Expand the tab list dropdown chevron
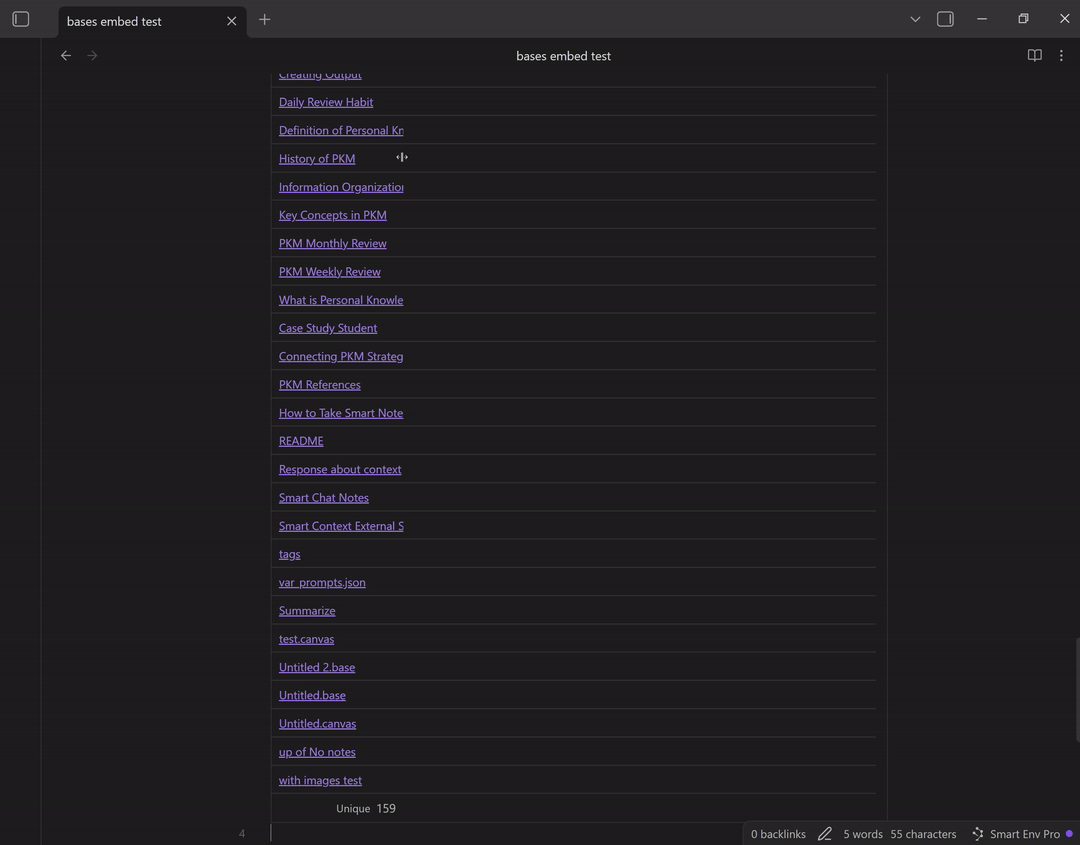The width and height of the screenshot is (1080, 845). (915, 19)
